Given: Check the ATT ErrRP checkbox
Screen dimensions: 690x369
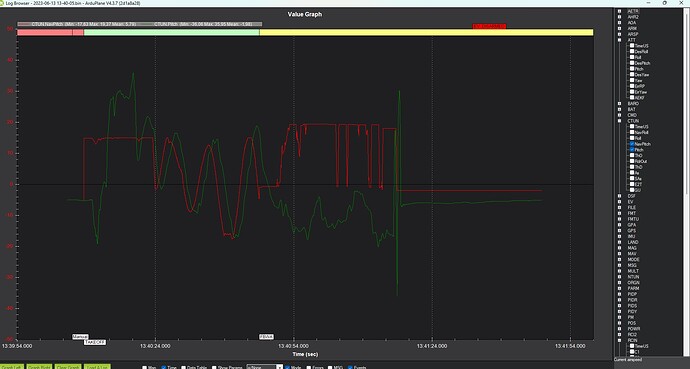Looking at the screenshot, I should [x=632, y=86].
